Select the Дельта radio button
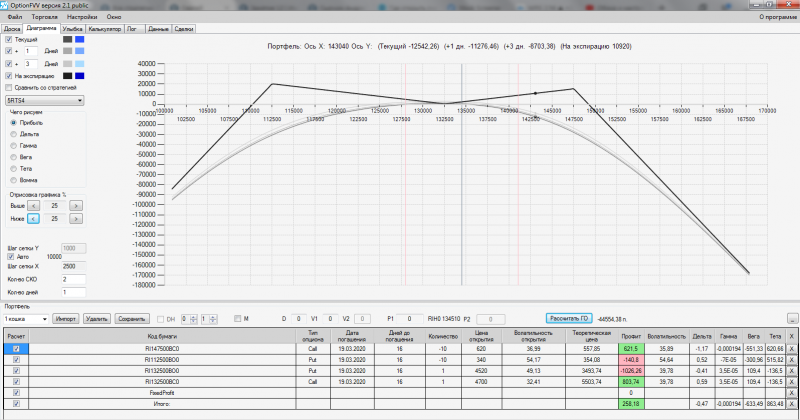The image size is (800, 420). [x=14, y=134]
